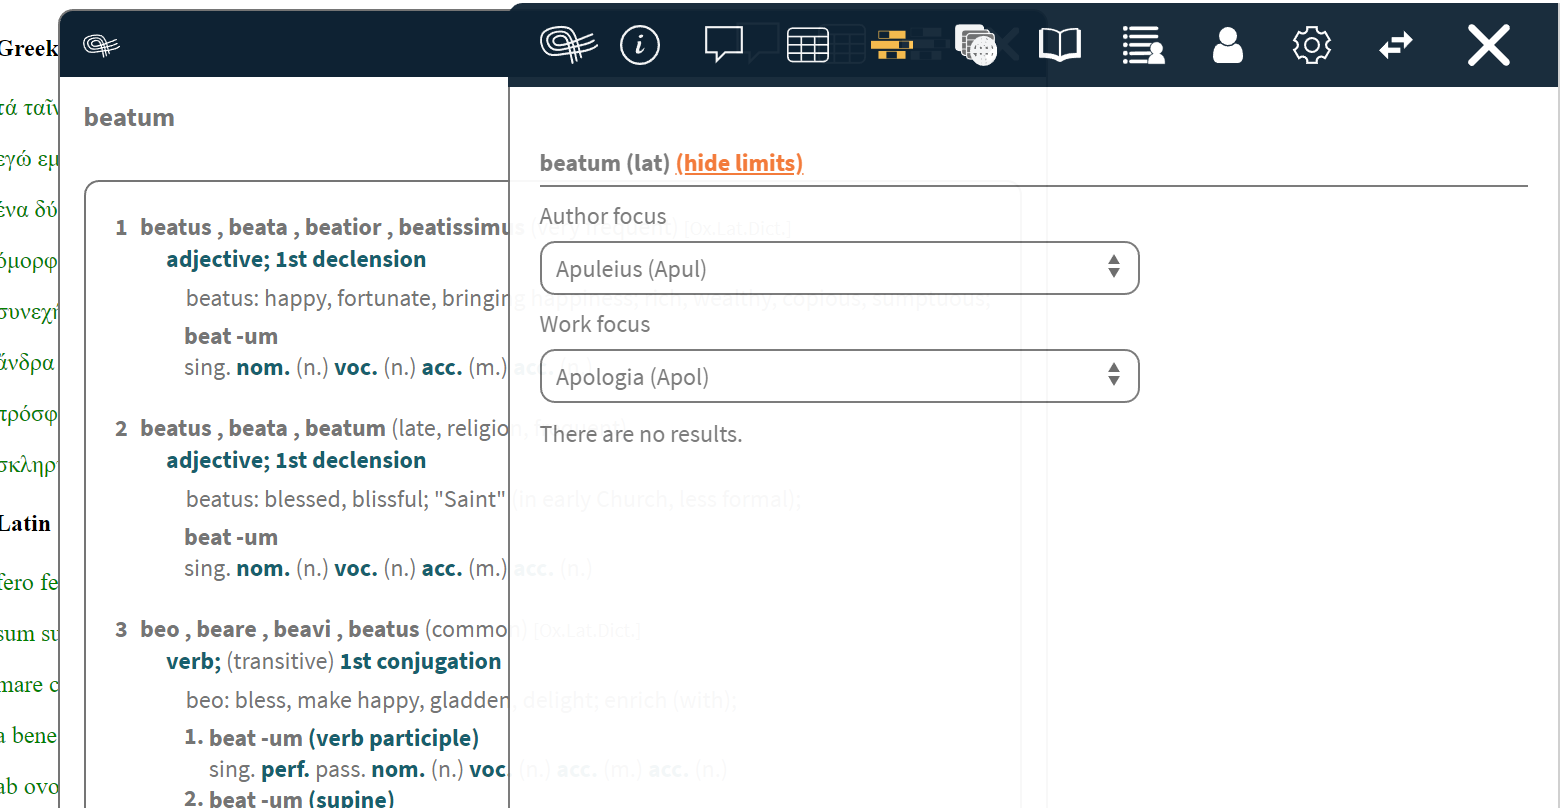Swap panel side using the double-arrow icon
This screenshot has width=1560, height=808.
(1395, 44)
